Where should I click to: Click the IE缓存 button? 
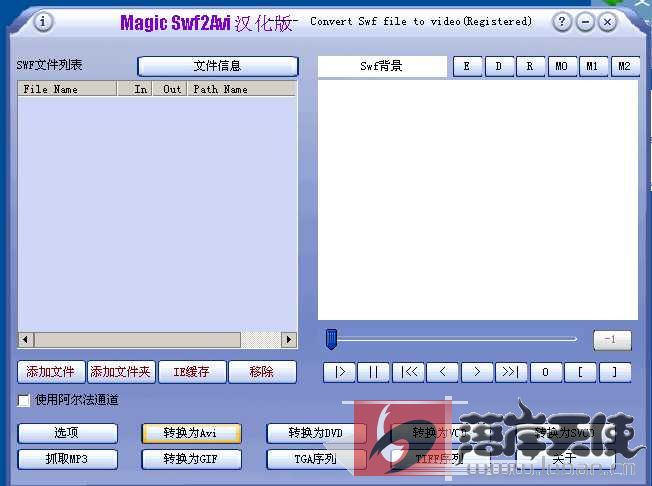pos(192,372)
